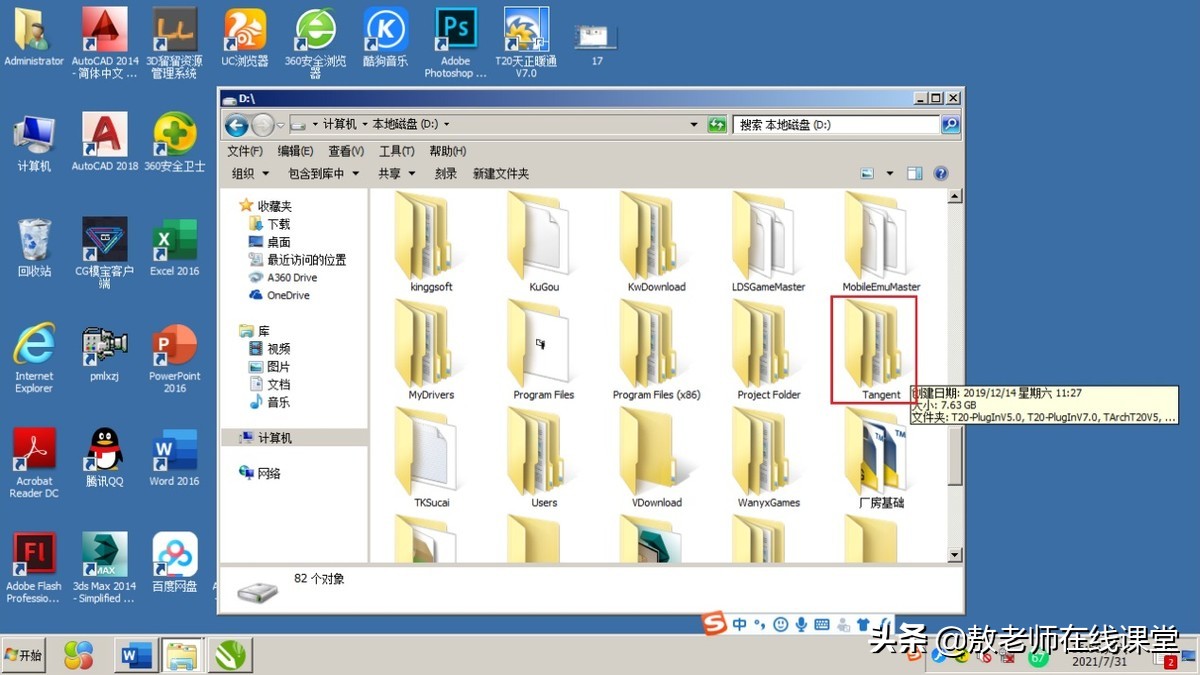Viewport: 1200px width, 675px height.
Task: Expand the 组织 dropdown
Action: pos(249,172)
